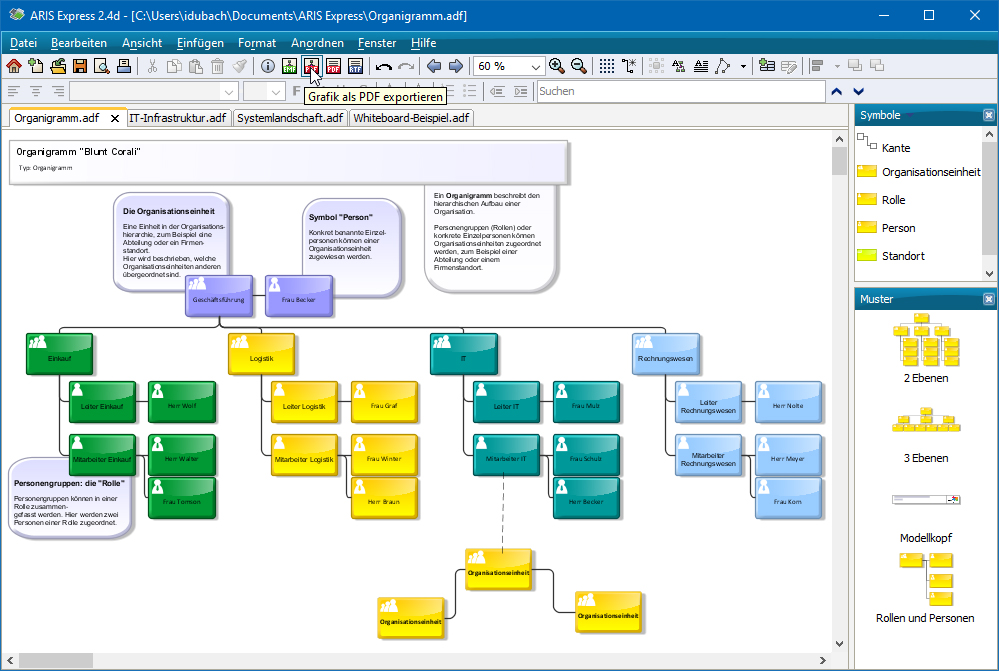
Task: Click the cut scissors icon
Action: click(152, 66)
